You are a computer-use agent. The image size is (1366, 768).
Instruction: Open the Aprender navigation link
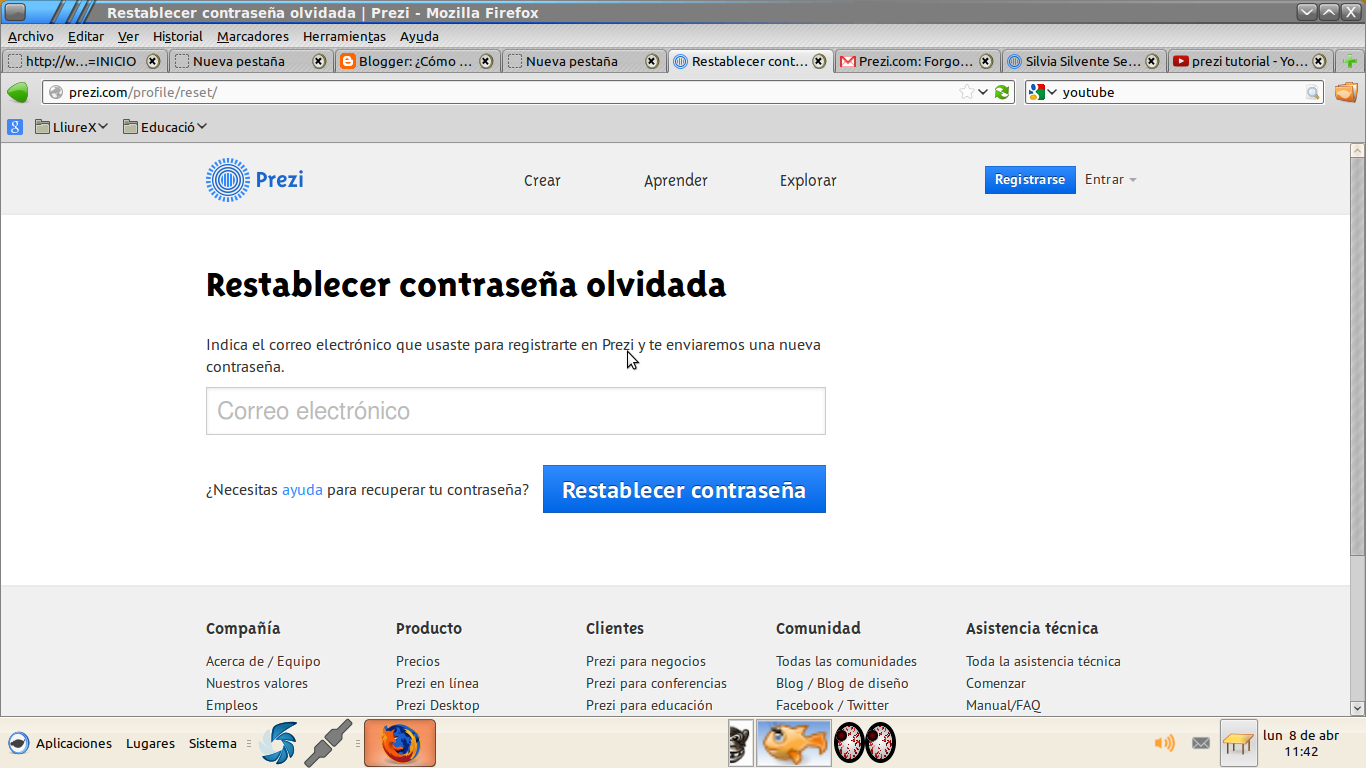click(676, 181)
